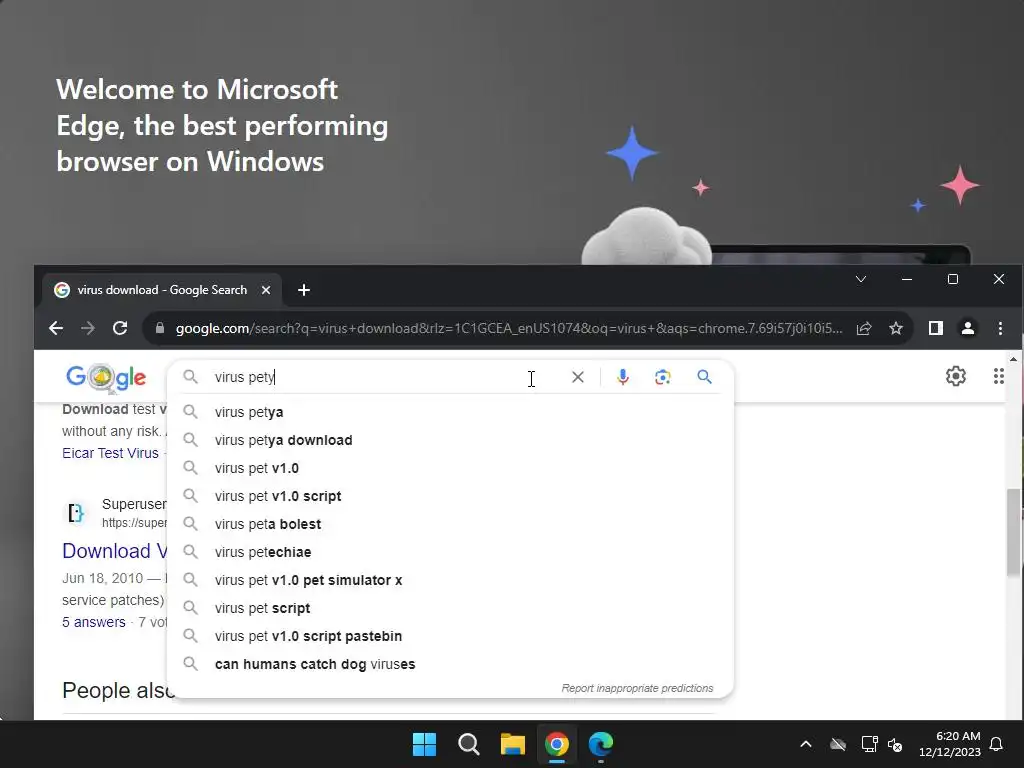Select the 'virus download - Google Search' tab
The width and height of the screenshot is (1024, 768).
point(162,290)
